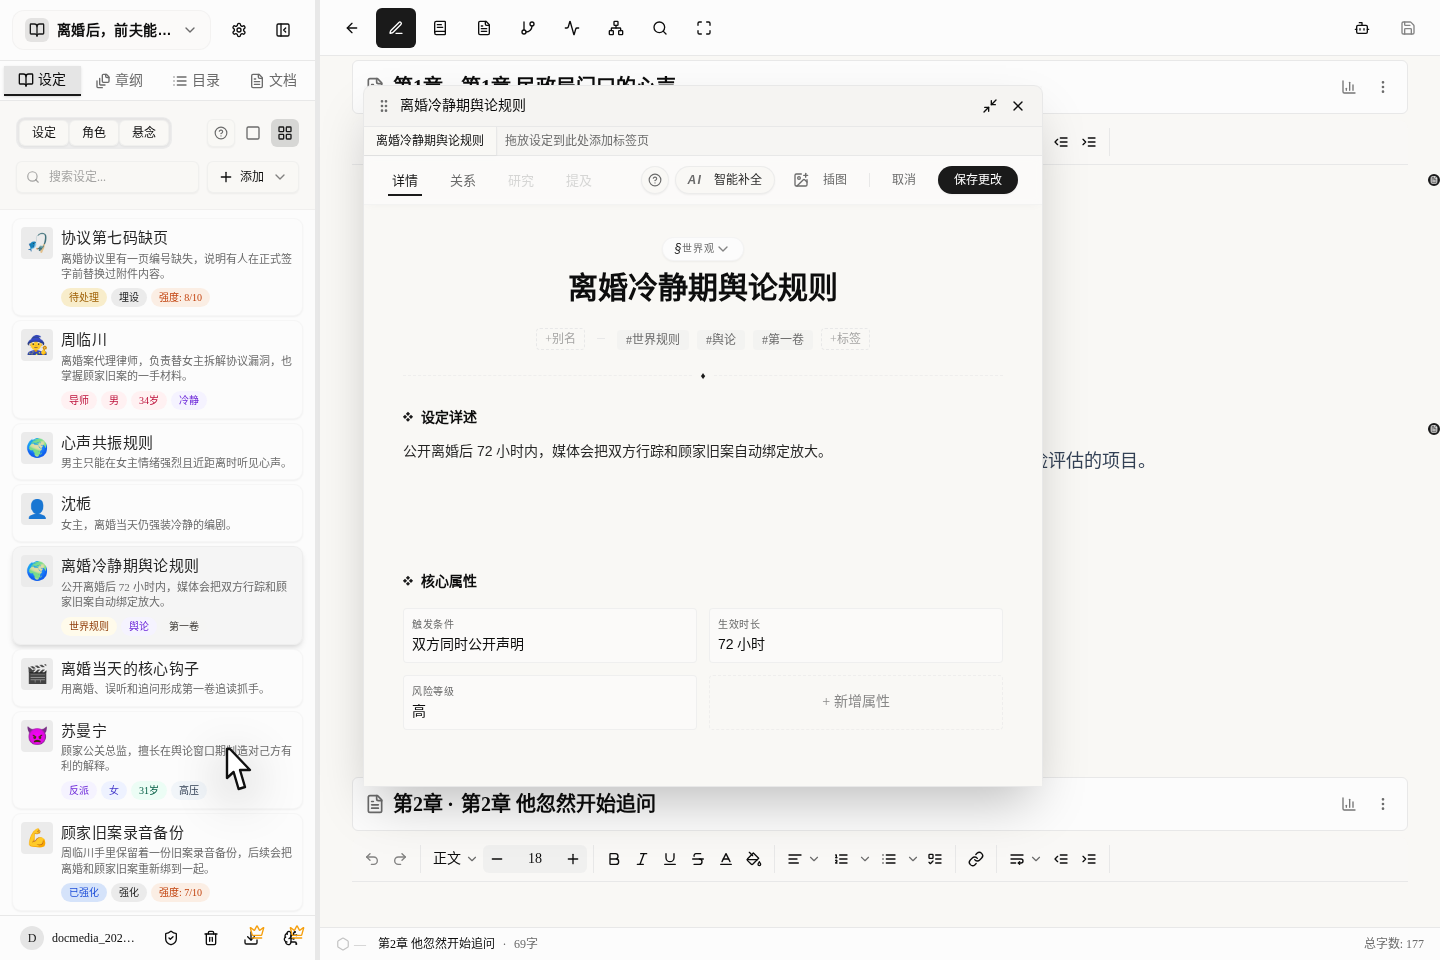Screen dimensions: 1440x960
Task: Switch to the 关系 tab in the dialog
Action: tap(463, 181)
